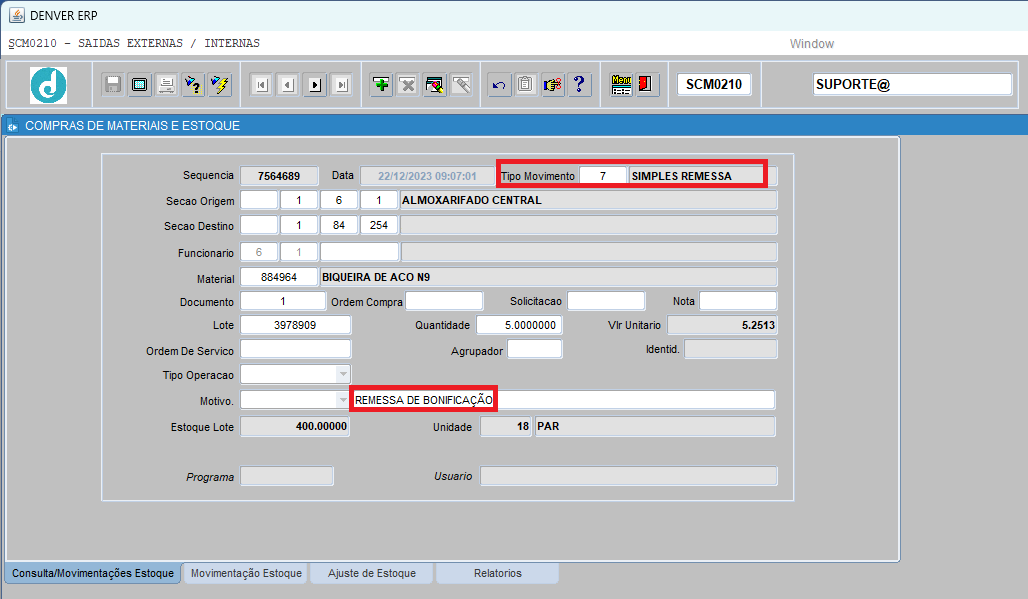Click Tipo Movimento code field 7
1028x599 pixels.
603,176
